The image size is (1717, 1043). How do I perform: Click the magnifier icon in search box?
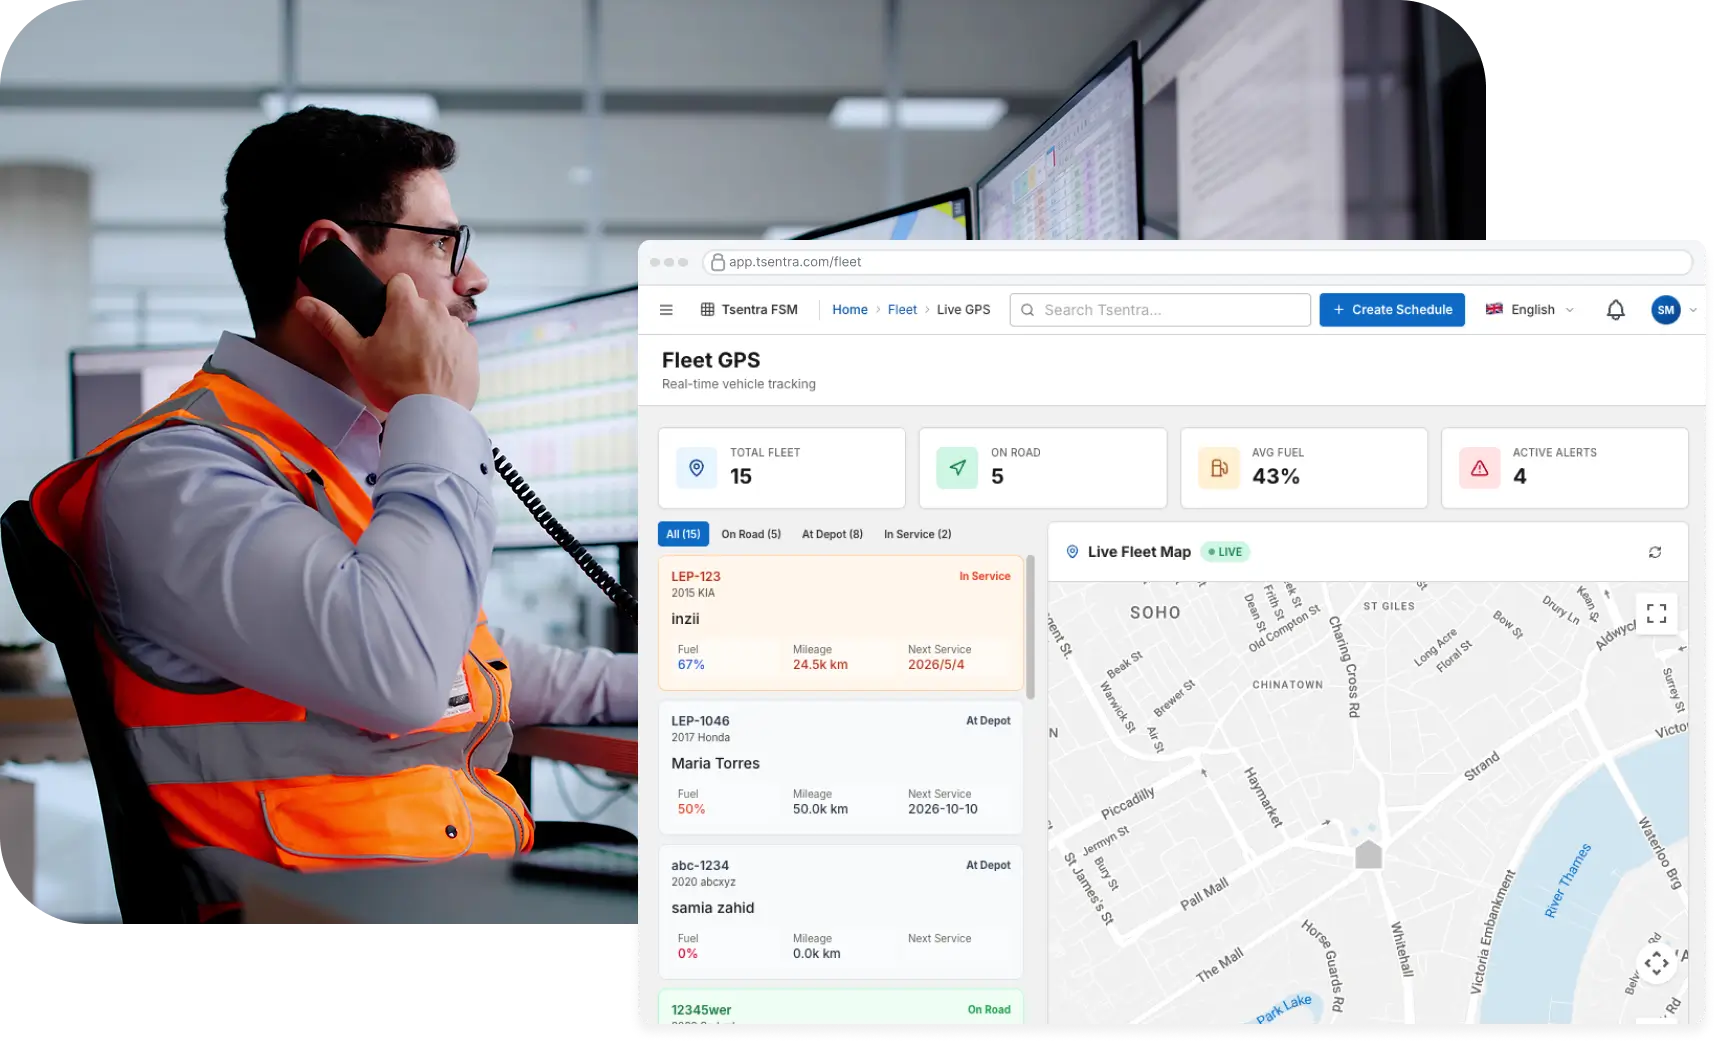[x=1027, y=310]
